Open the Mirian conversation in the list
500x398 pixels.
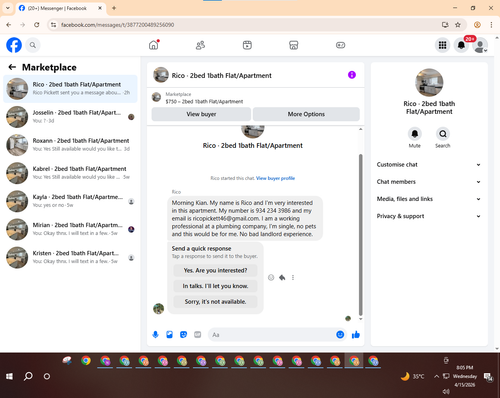(70, 229)
